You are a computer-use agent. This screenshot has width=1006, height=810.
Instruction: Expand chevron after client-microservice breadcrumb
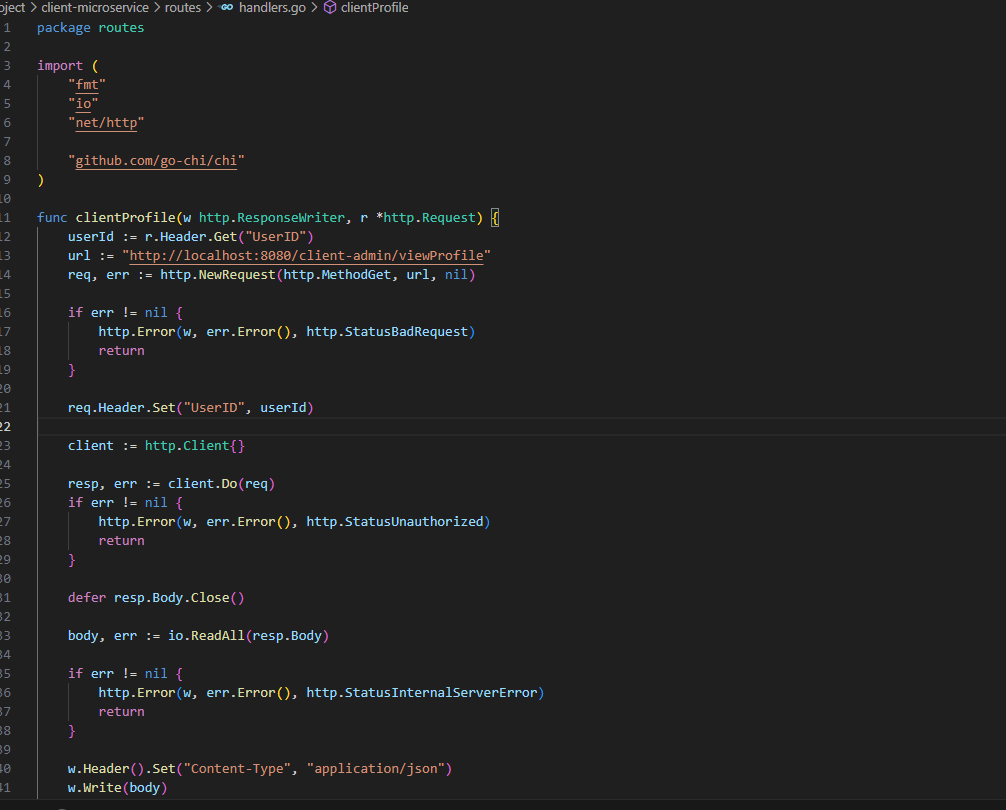tap(157, 8)
